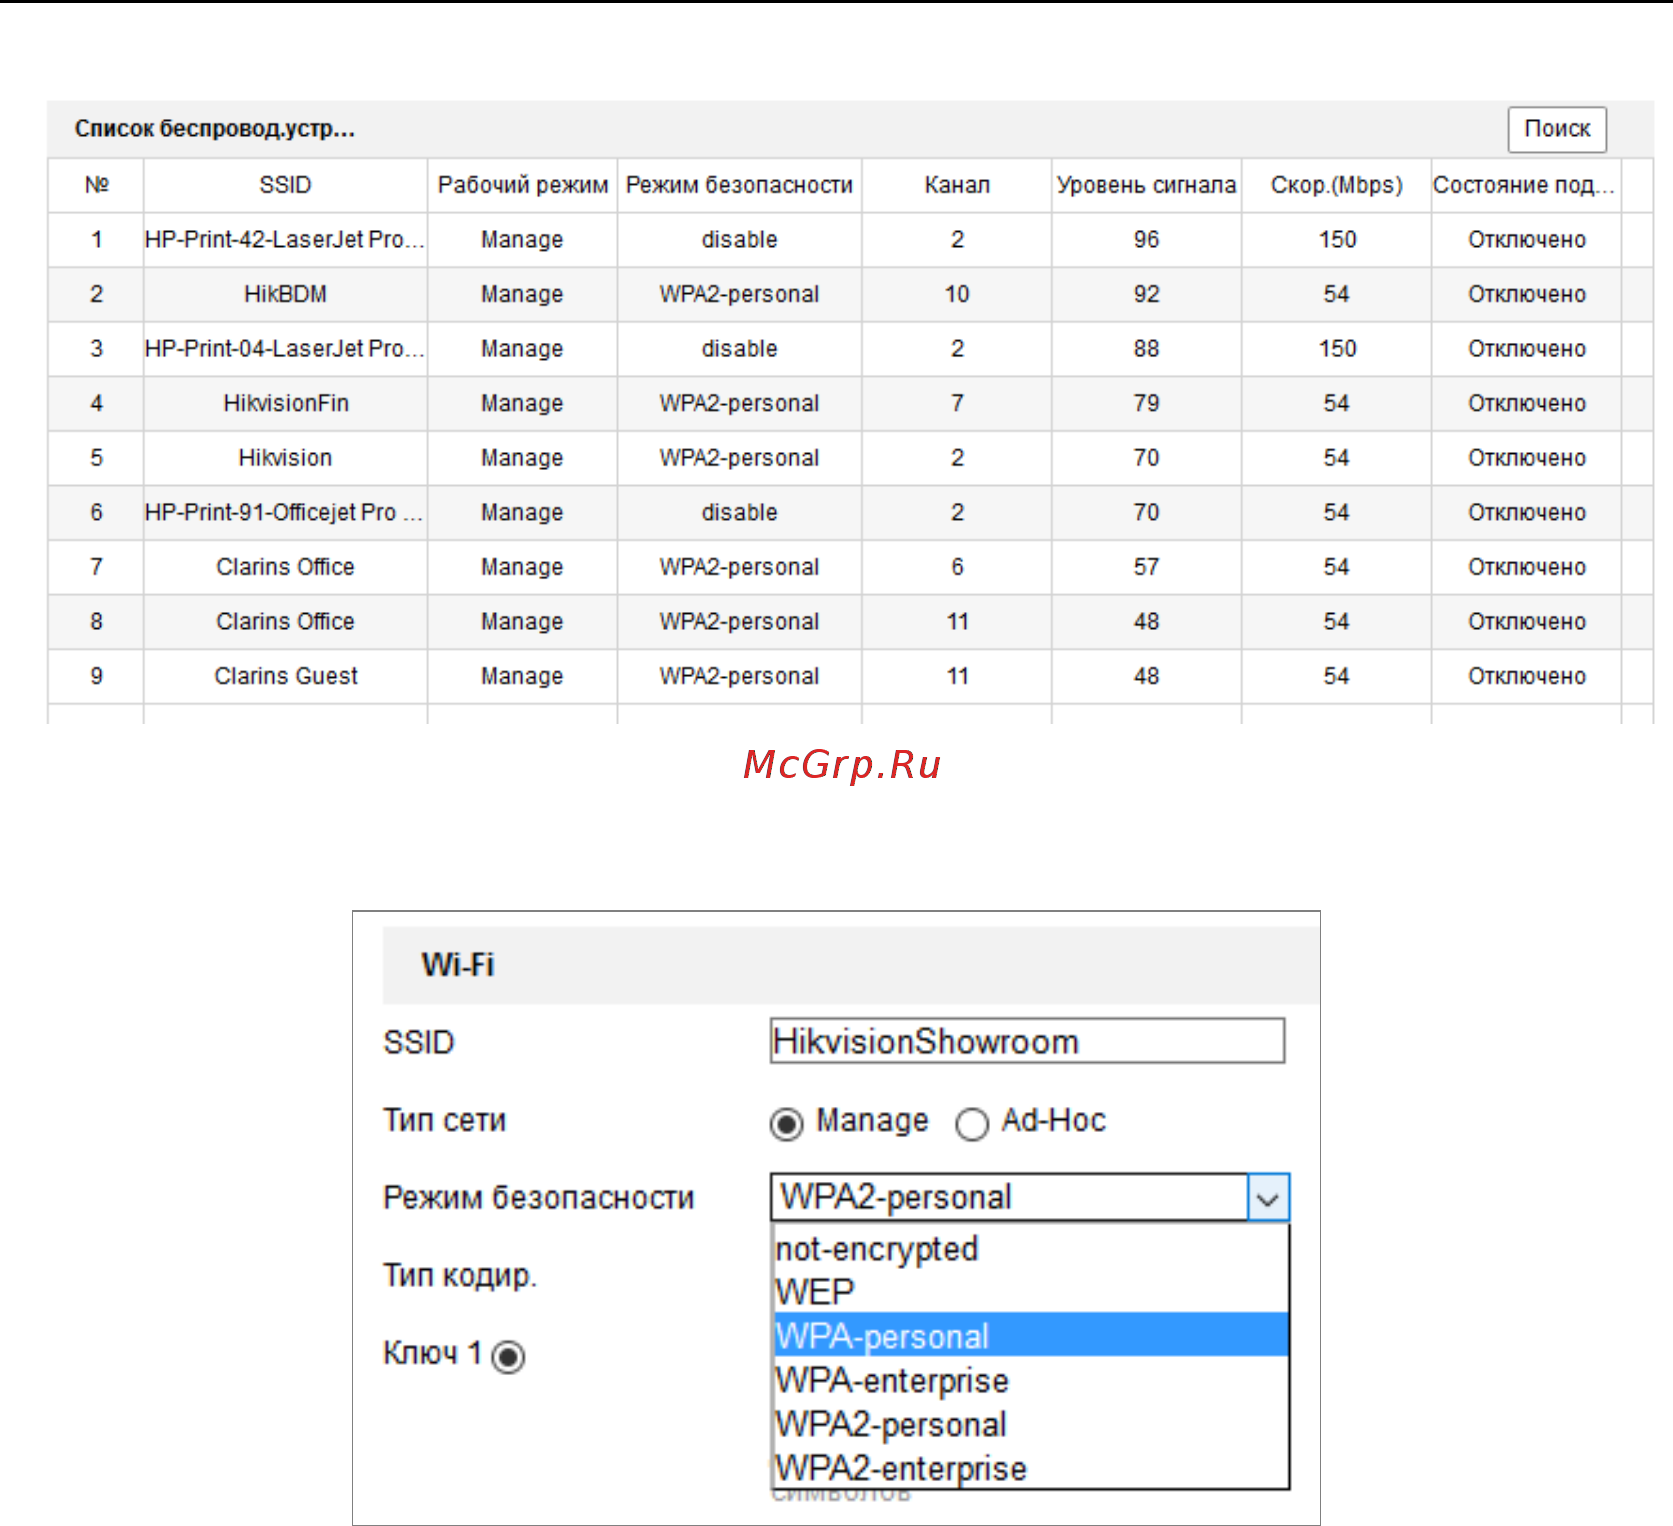Click the Список беспровод.устр... panel title
The height and width of the screenshot is (1526, 1673).
(x=214, y=129)
